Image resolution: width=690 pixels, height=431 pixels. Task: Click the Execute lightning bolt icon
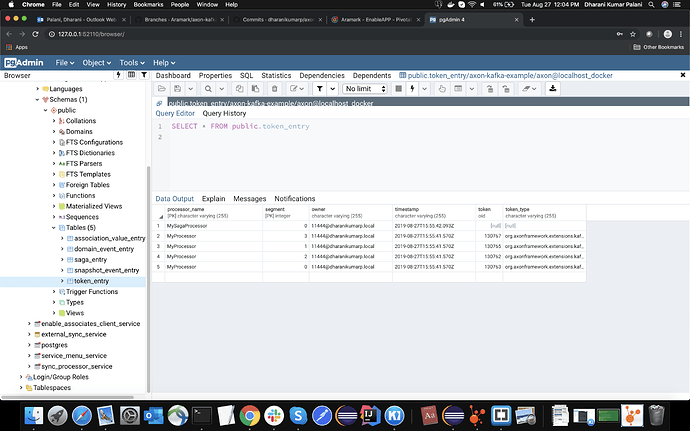coord(412,89)
